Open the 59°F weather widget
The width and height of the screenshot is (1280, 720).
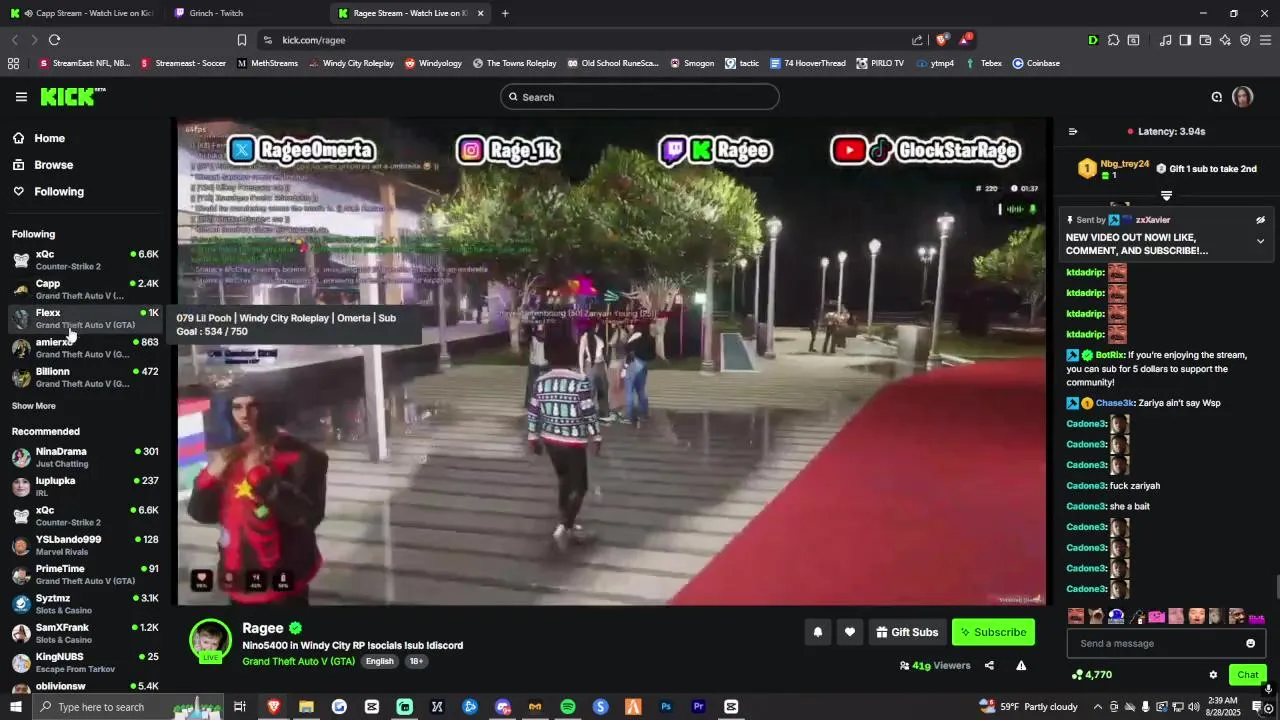(1029, 707)
